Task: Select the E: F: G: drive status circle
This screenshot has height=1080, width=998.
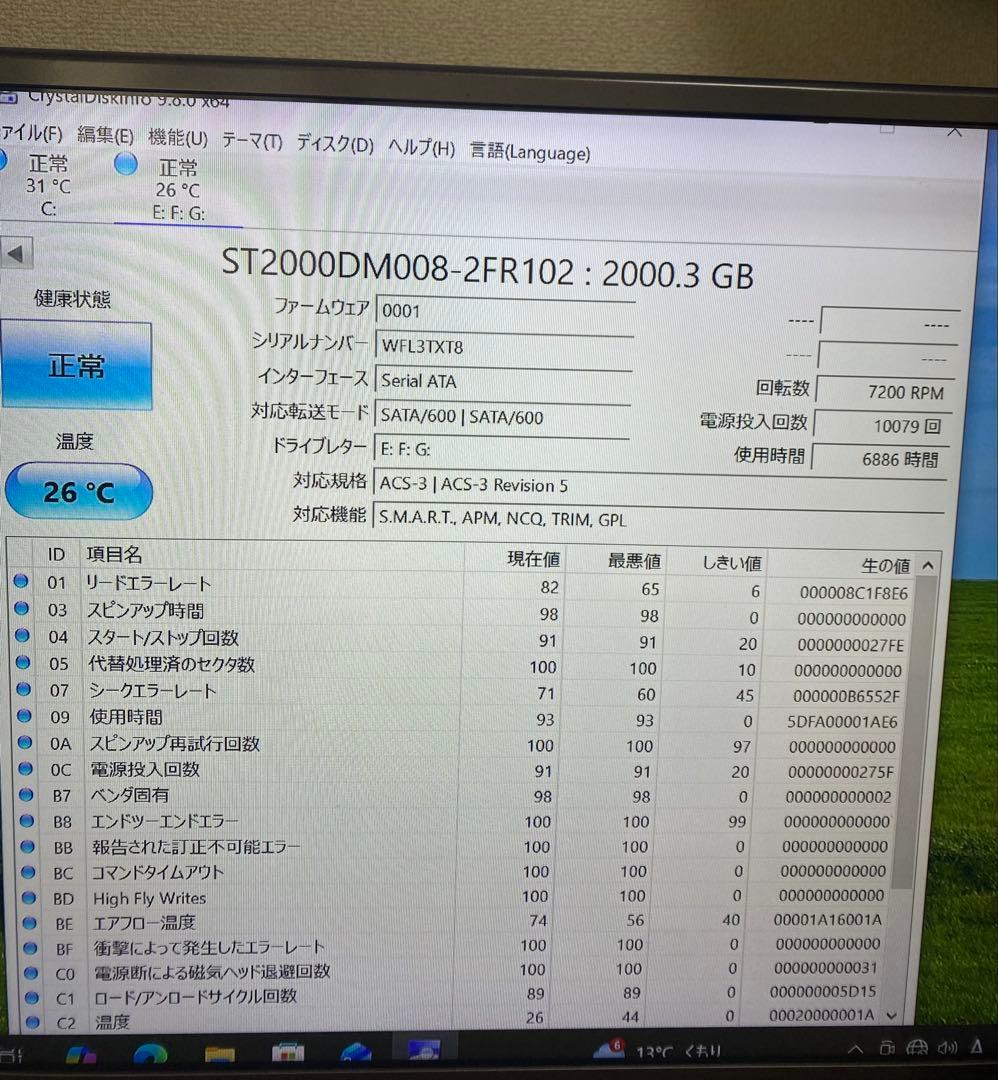Action: [x=125, y=164]
